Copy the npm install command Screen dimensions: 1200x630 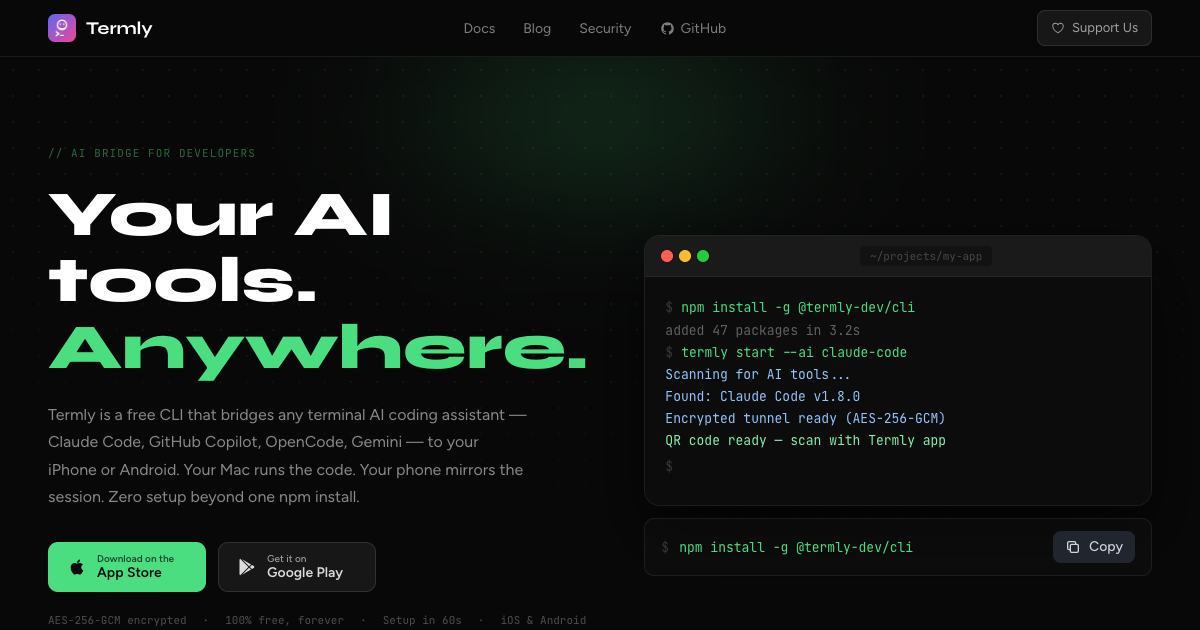[x=1094, y=547]
